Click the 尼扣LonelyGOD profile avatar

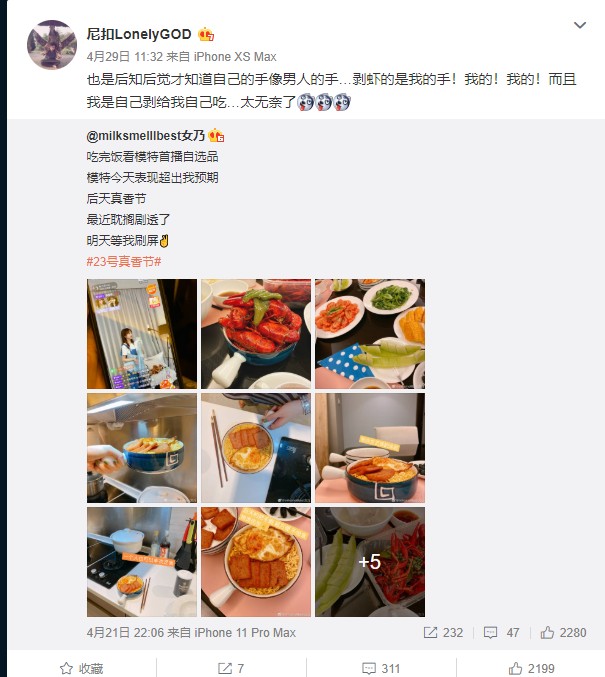pos(52,44)
